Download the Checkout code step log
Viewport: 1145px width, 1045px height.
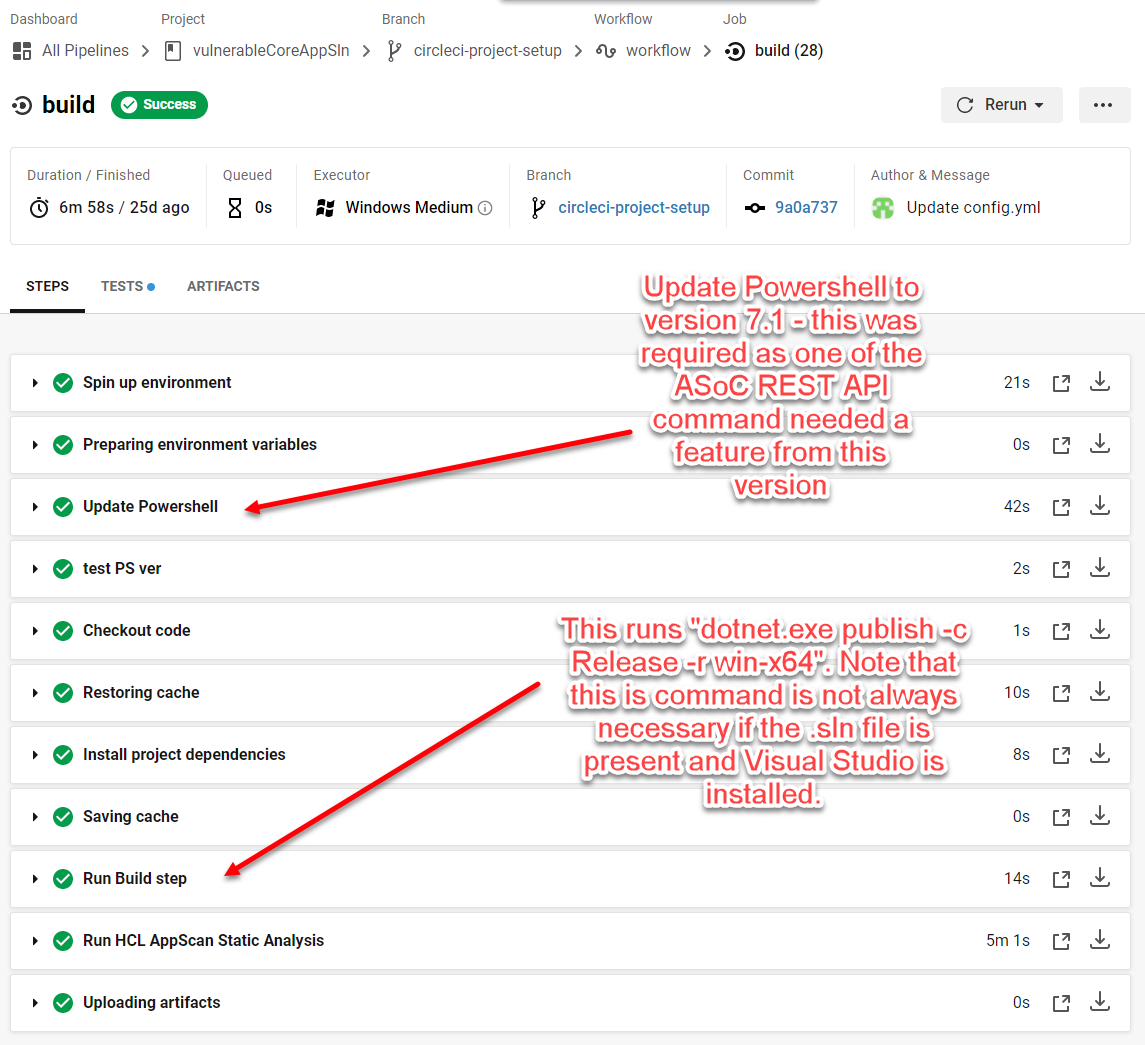click(1100, 630)
